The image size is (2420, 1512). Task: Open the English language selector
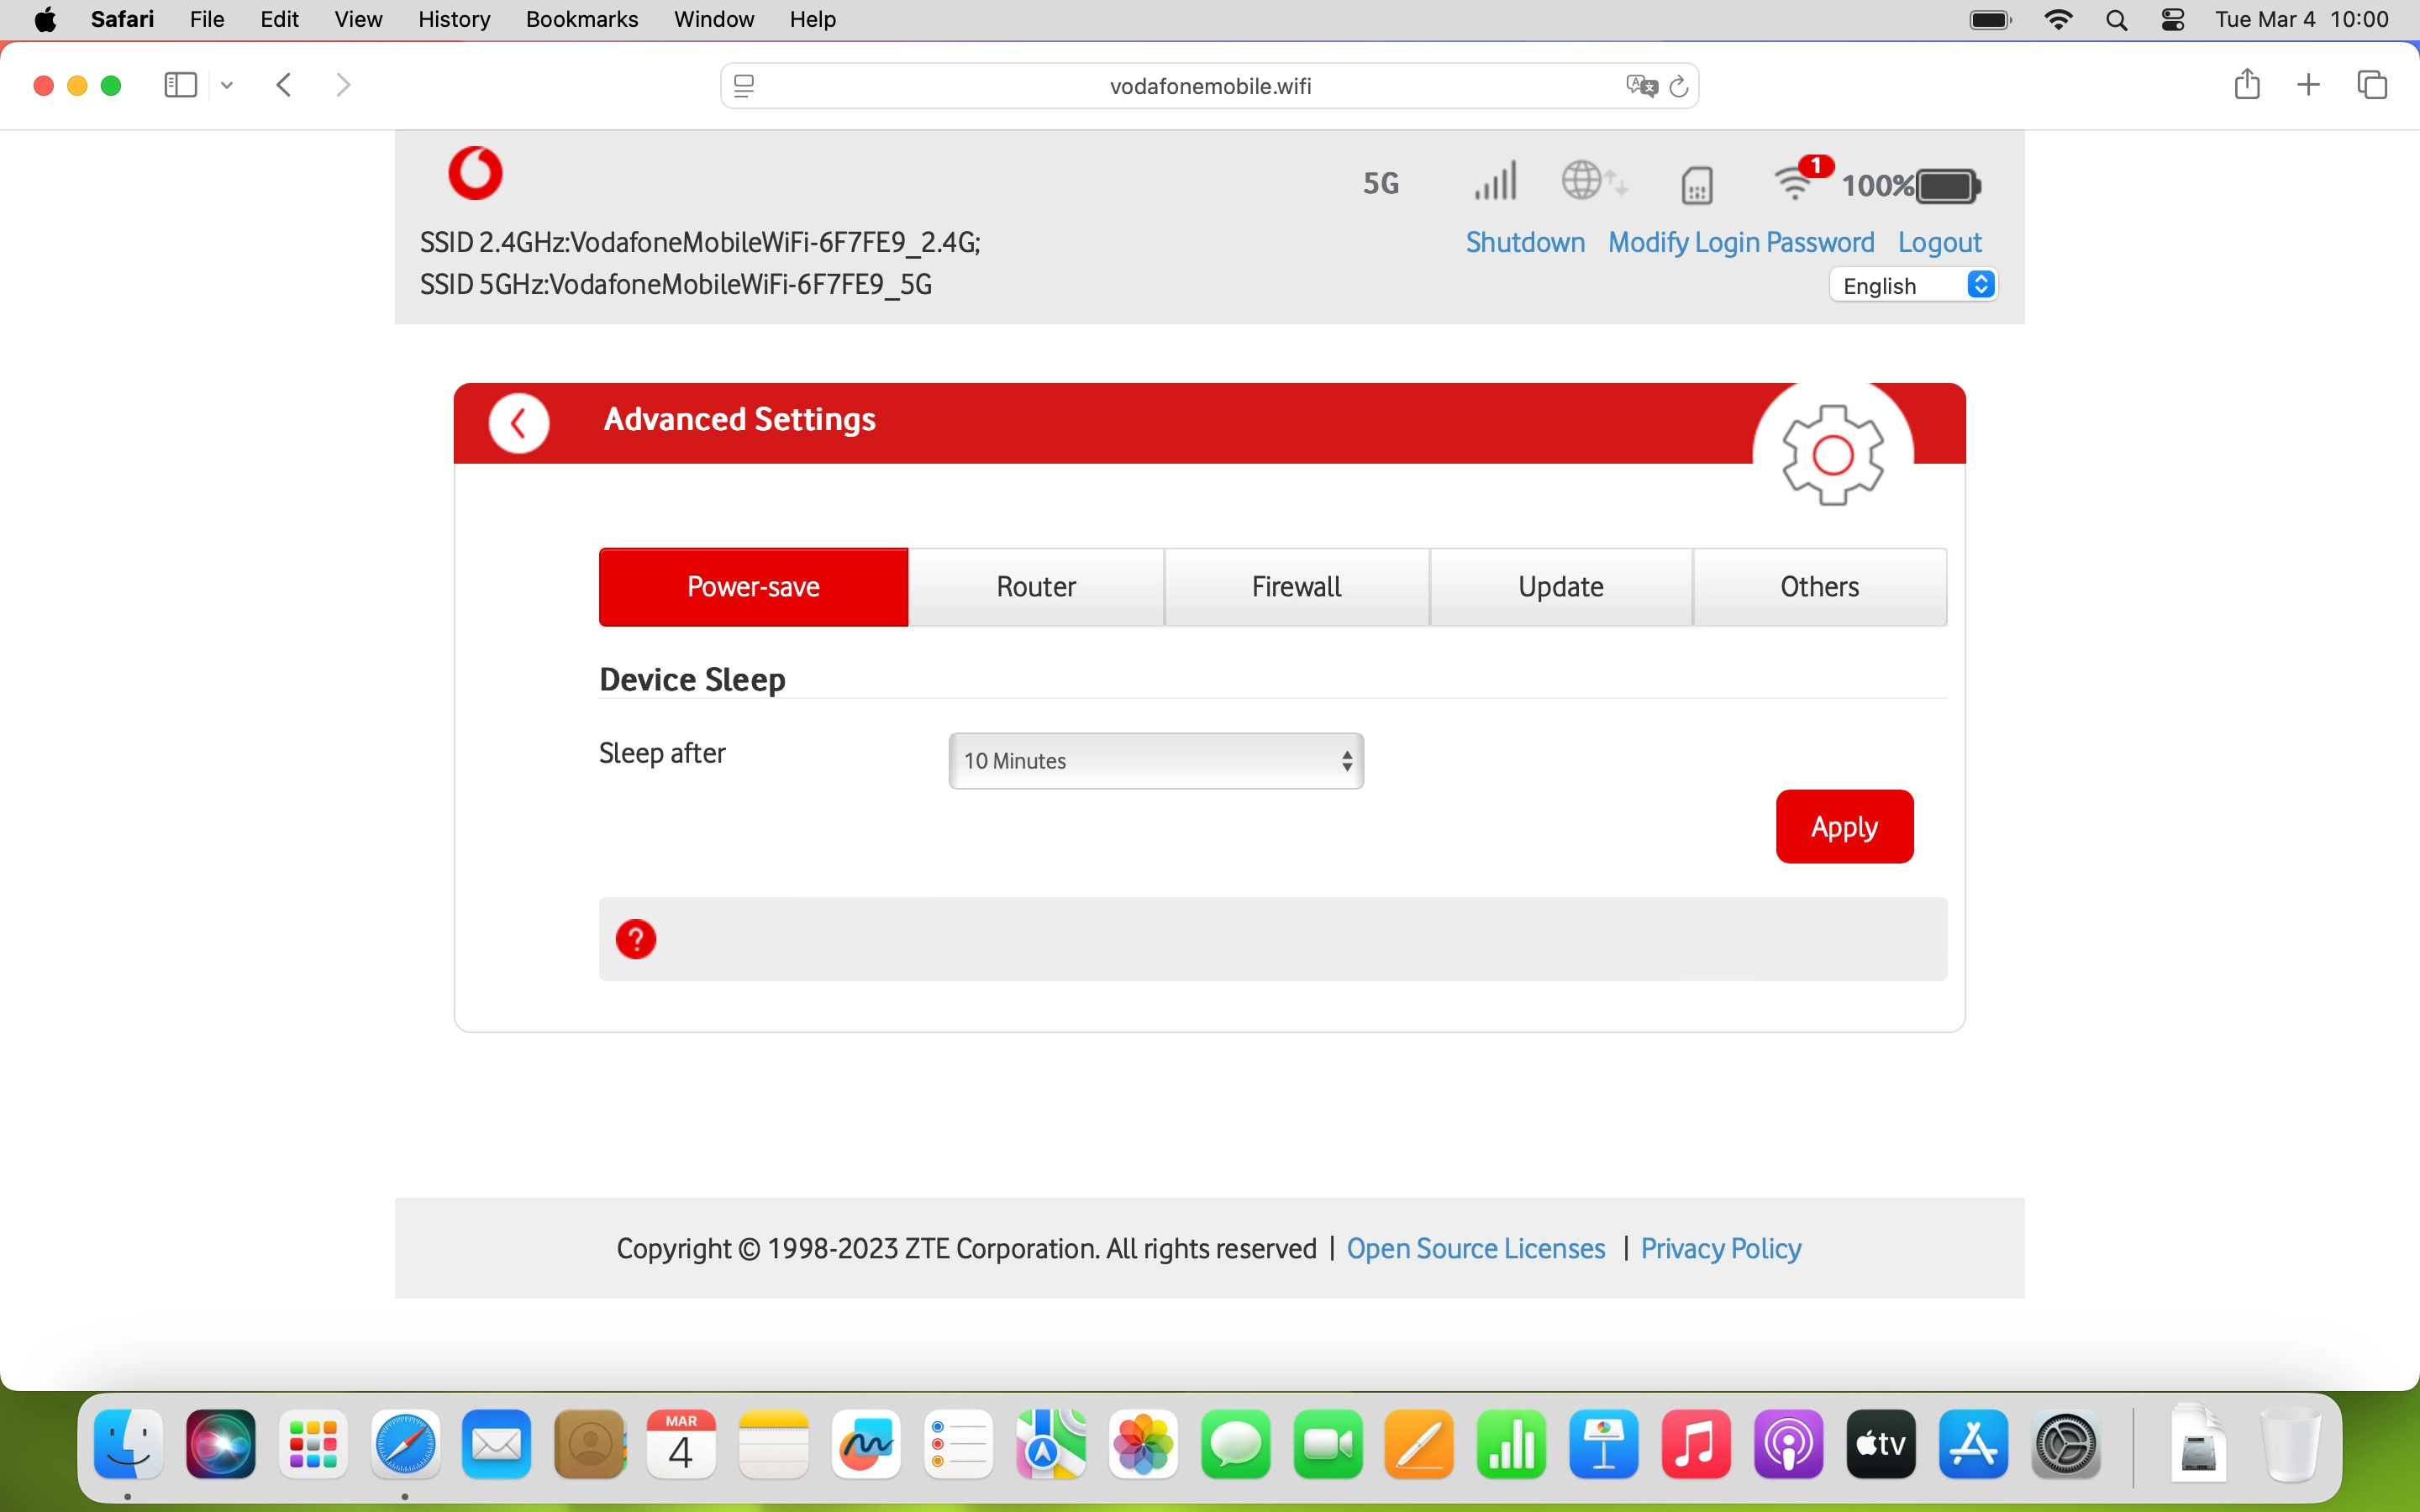coord(1914,286)
